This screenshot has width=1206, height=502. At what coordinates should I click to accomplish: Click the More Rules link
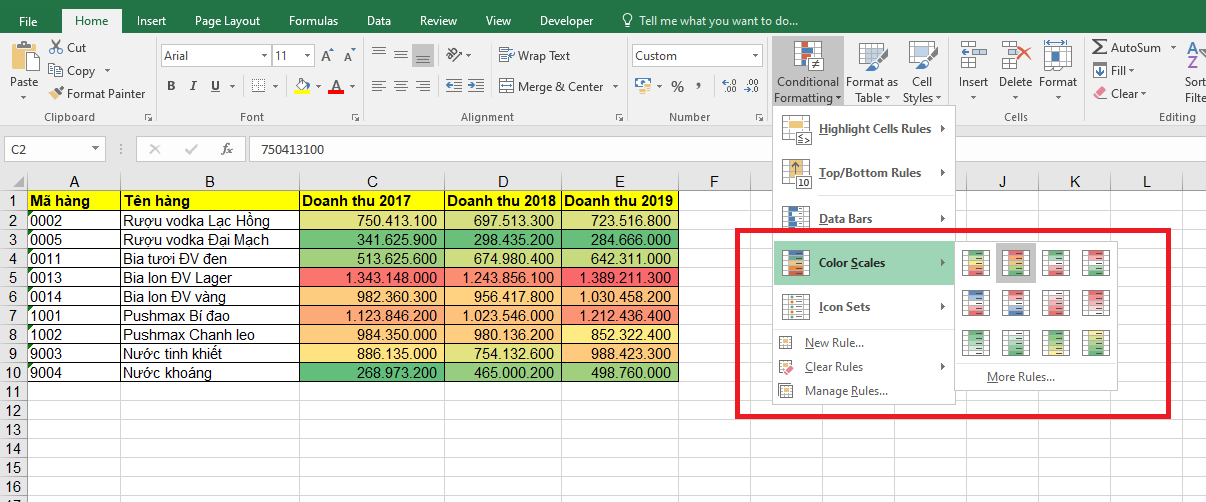coord(1020,377)
